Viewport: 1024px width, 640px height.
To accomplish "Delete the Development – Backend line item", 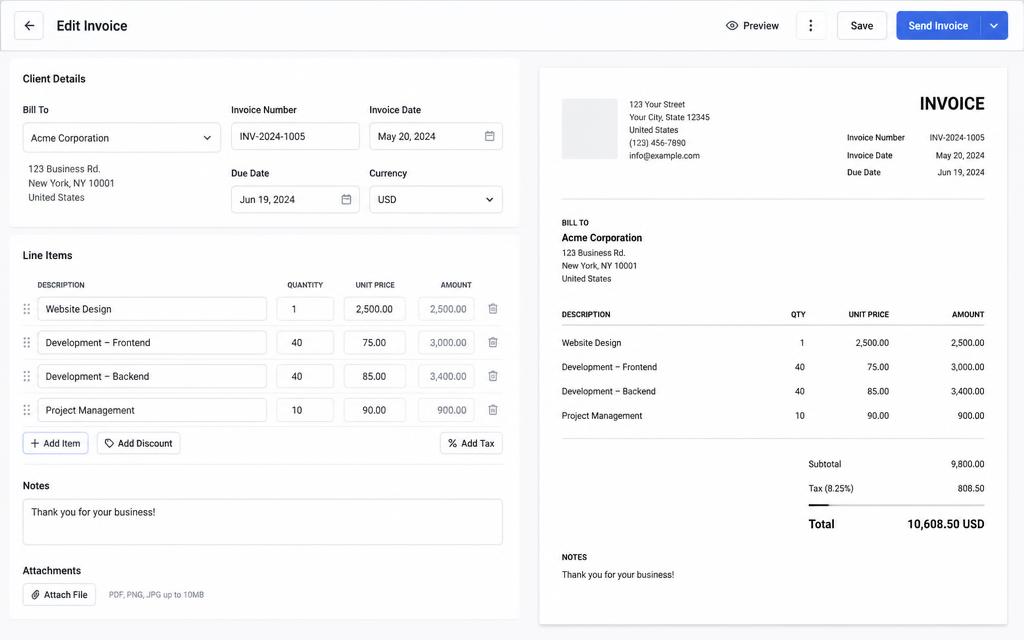I will click(x=493, y=376).
